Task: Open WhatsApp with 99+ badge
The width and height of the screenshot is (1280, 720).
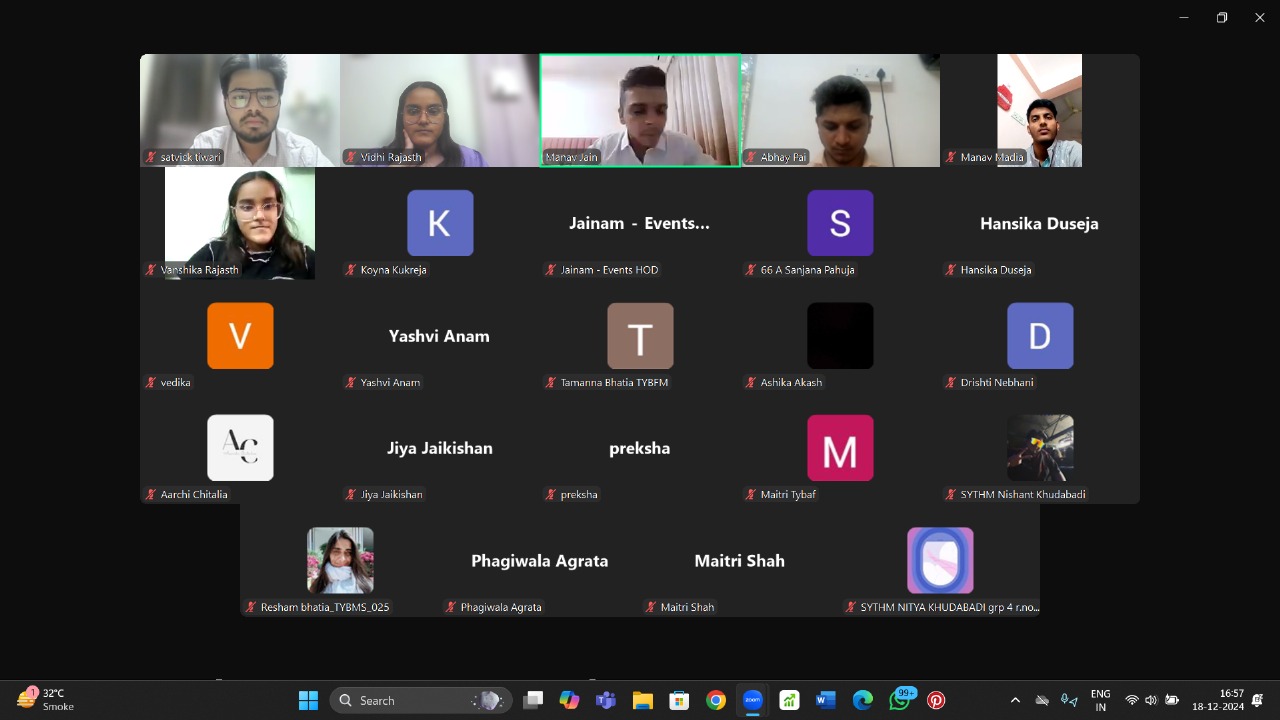Action: point(899,700)
